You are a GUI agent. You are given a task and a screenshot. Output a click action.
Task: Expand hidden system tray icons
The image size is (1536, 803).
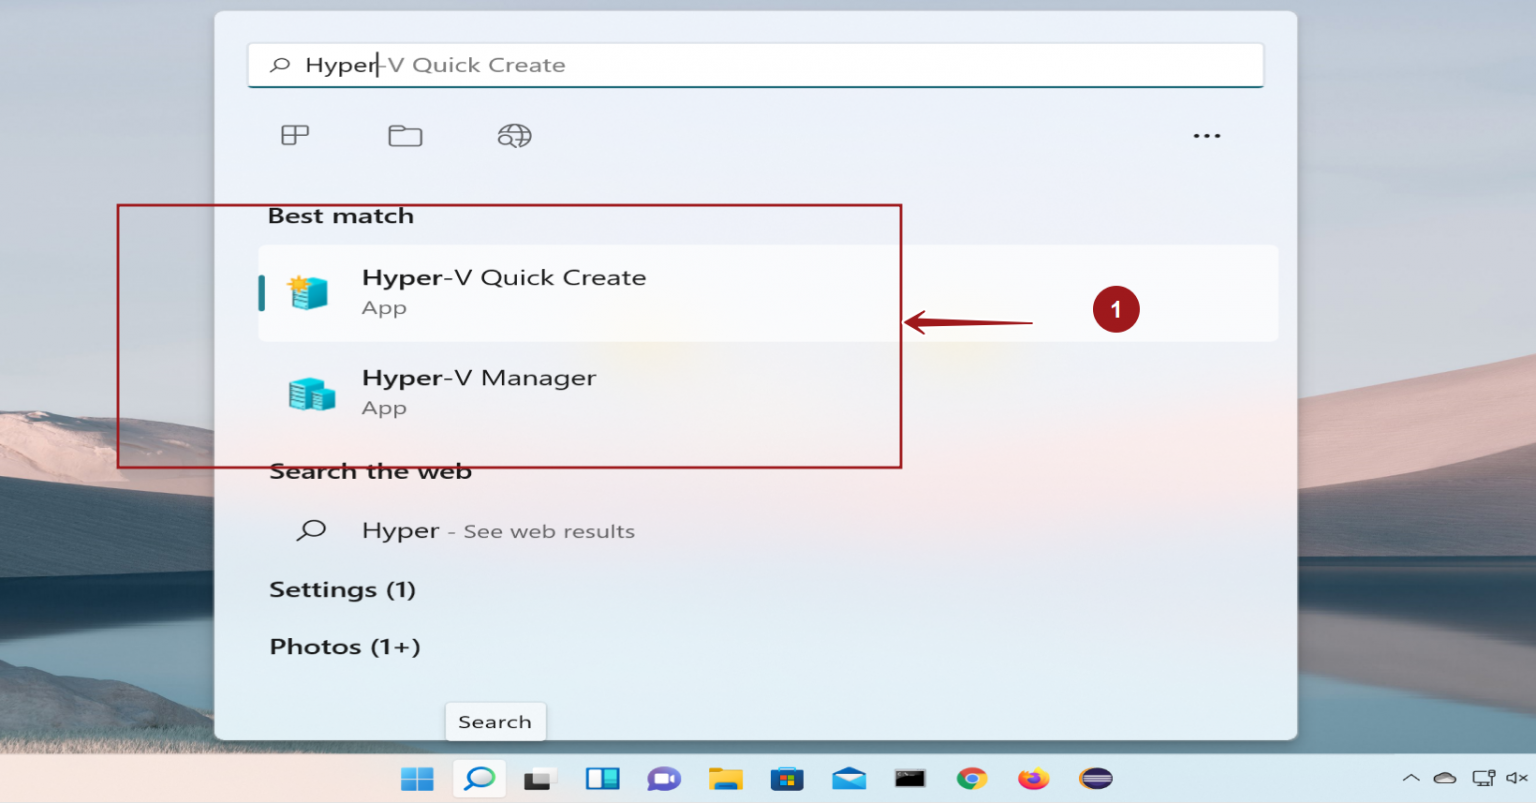coord(1410,778)
